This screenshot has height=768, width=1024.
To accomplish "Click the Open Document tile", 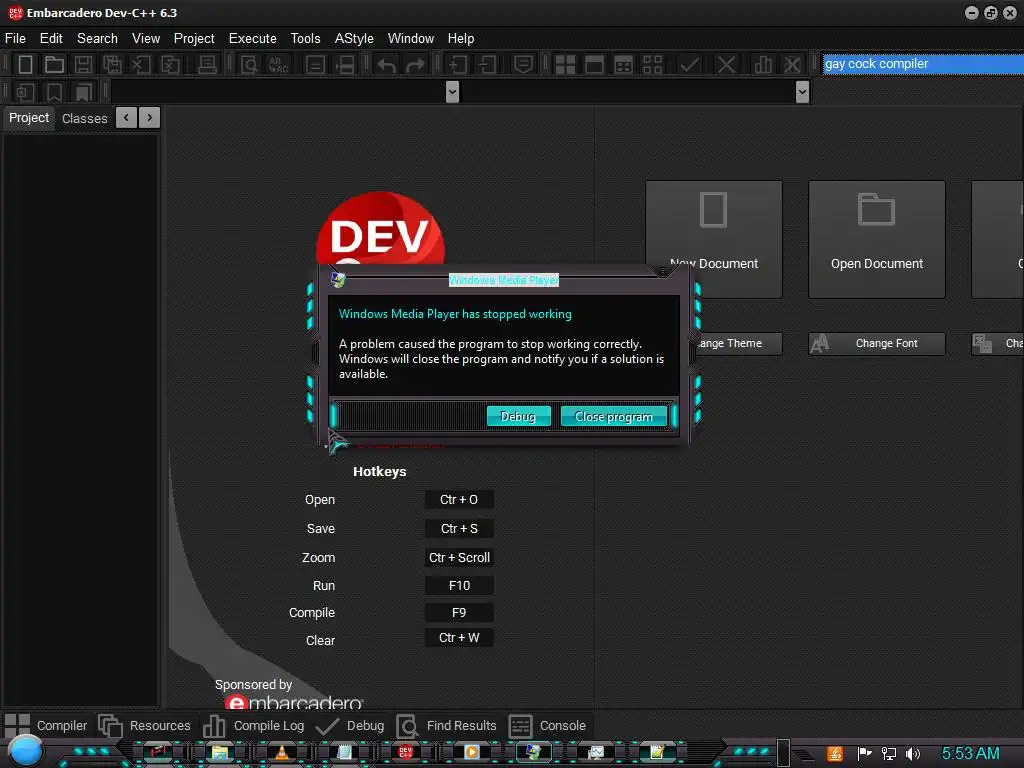I will click(x=876, y=239).
